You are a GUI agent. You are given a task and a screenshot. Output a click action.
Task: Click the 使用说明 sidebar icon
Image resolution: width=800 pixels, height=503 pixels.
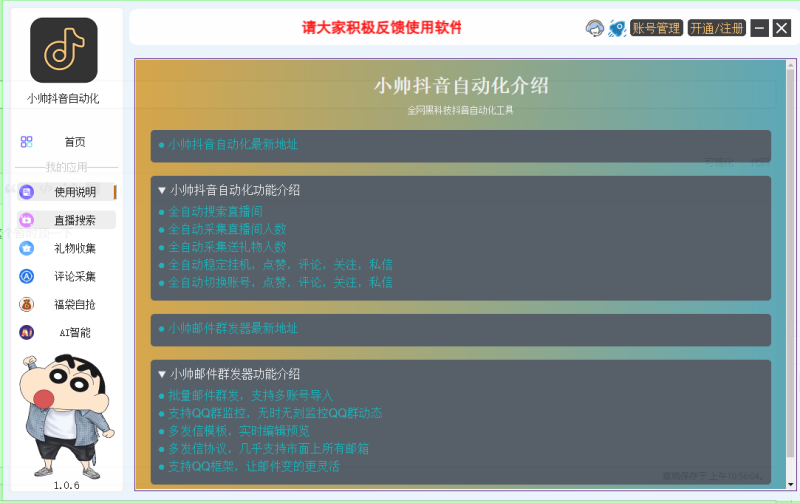click(27, 192)
